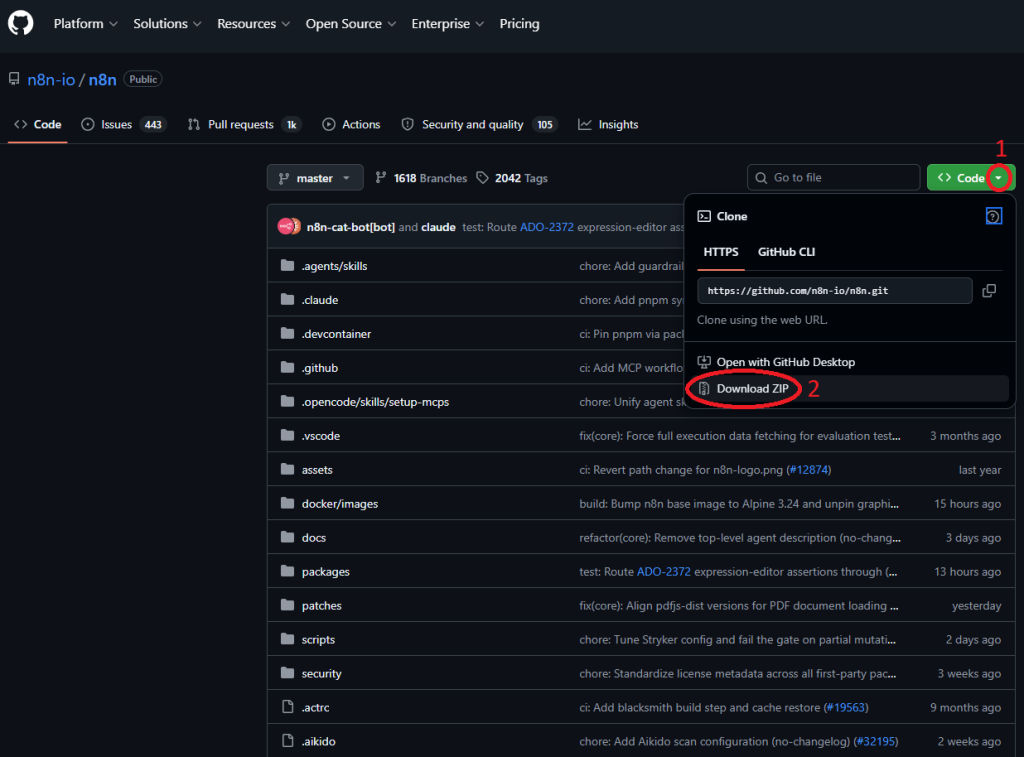The image size is (1024, 757).
Task: Click the .vscode folder icon
Action: pos(287,435)
